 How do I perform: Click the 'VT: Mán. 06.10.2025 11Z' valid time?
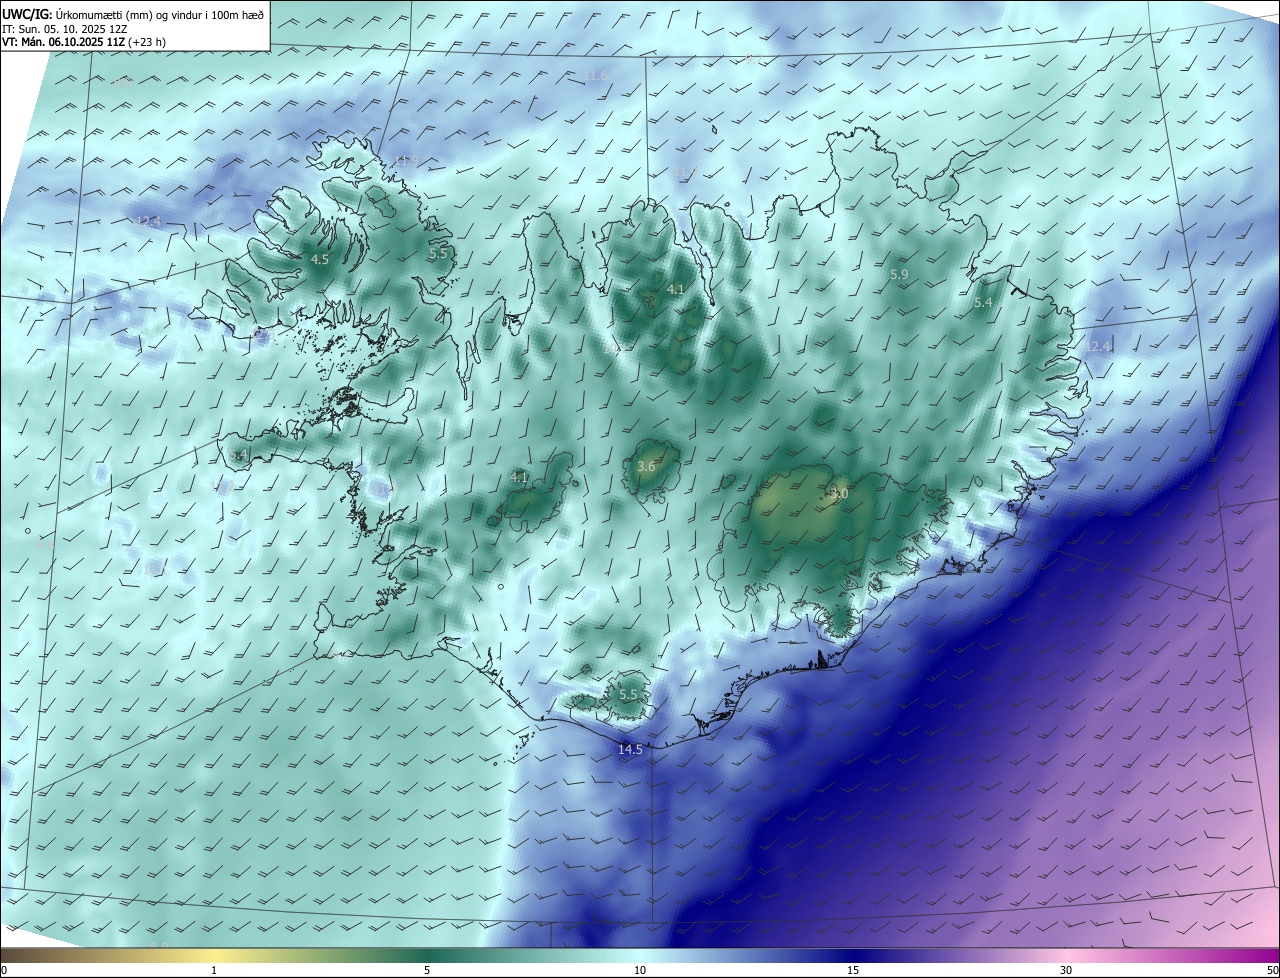pos(63,43)
